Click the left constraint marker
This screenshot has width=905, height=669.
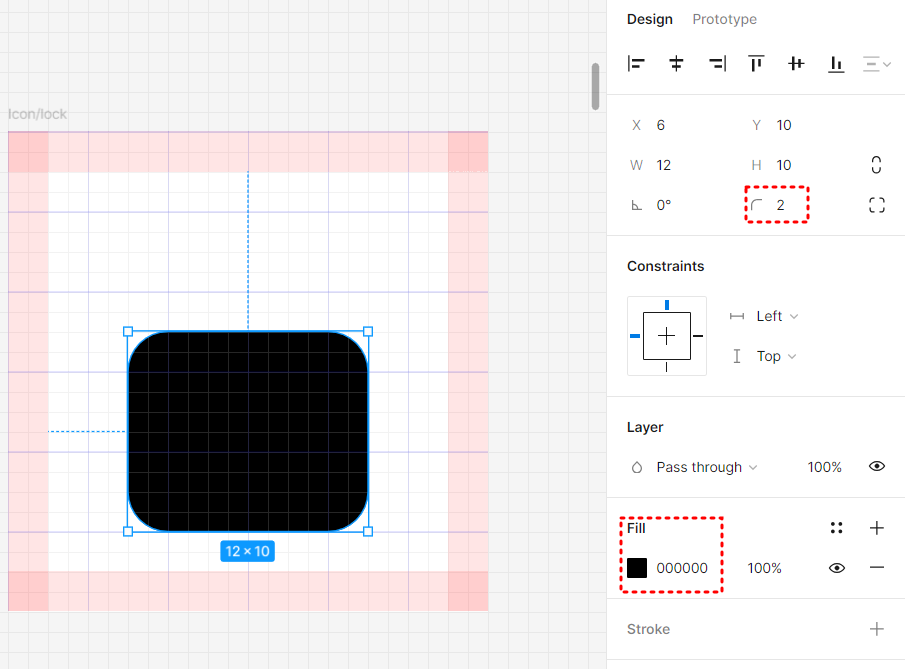click(635, 336)
